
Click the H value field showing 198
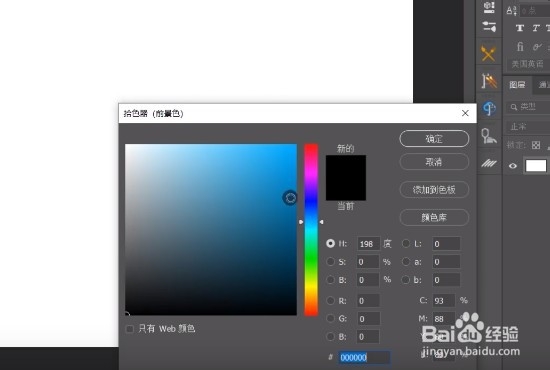[x=368, y=244]
